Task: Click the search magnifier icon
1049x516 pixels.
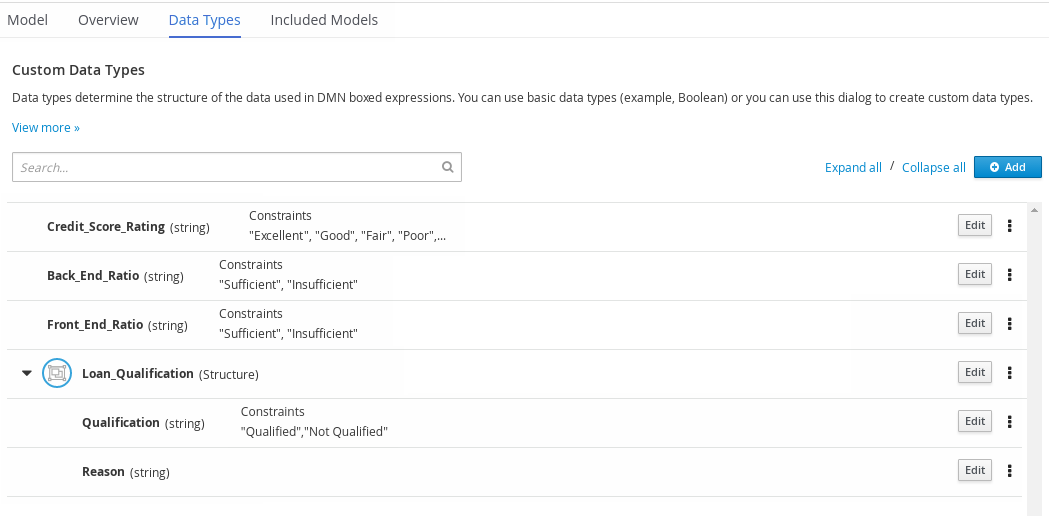Action: 449,168
